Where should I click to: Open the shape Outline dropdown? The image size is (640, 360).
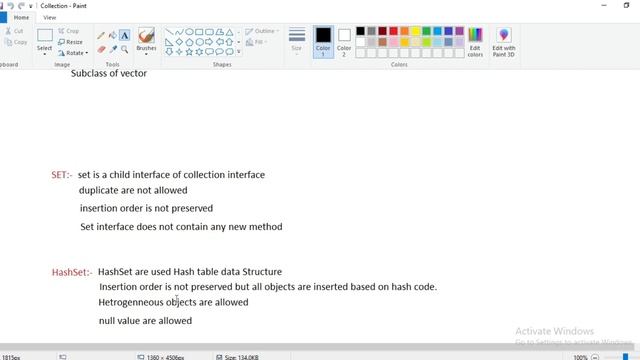pos(262,31)
